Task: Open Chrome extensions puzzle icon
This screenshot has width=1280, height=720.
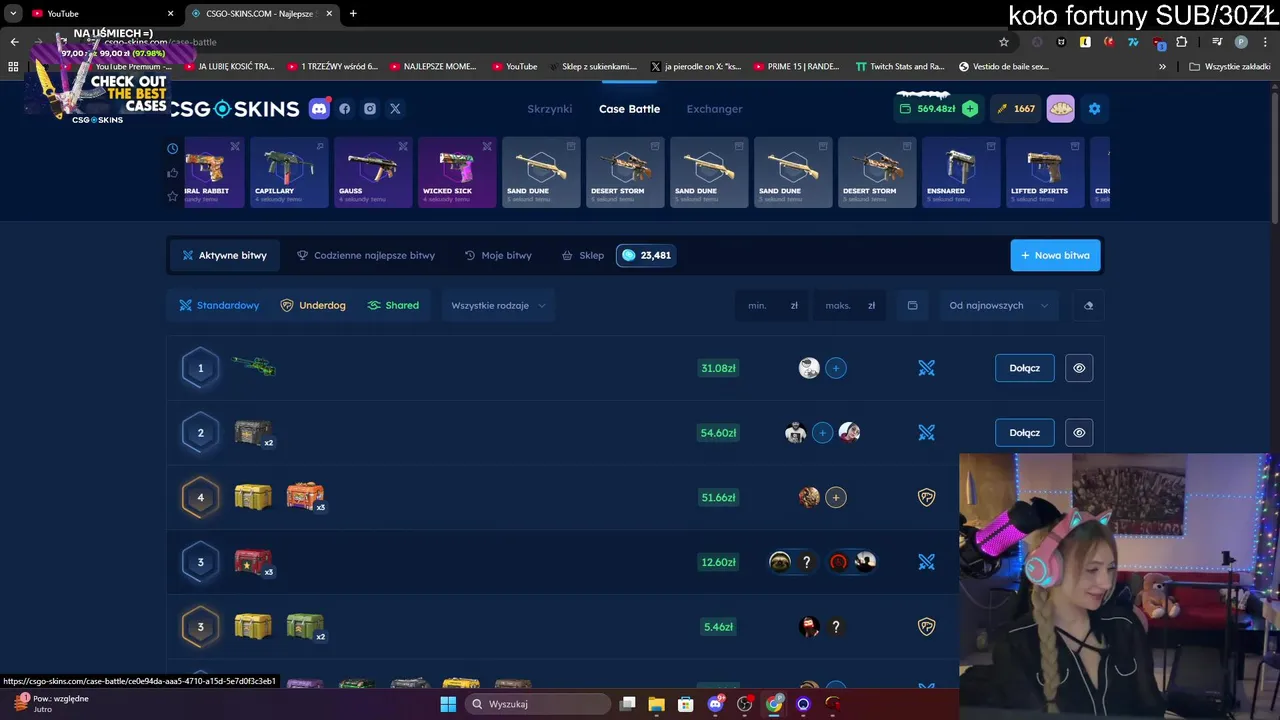Action: pyautogui.click(x=1182, y=42)
